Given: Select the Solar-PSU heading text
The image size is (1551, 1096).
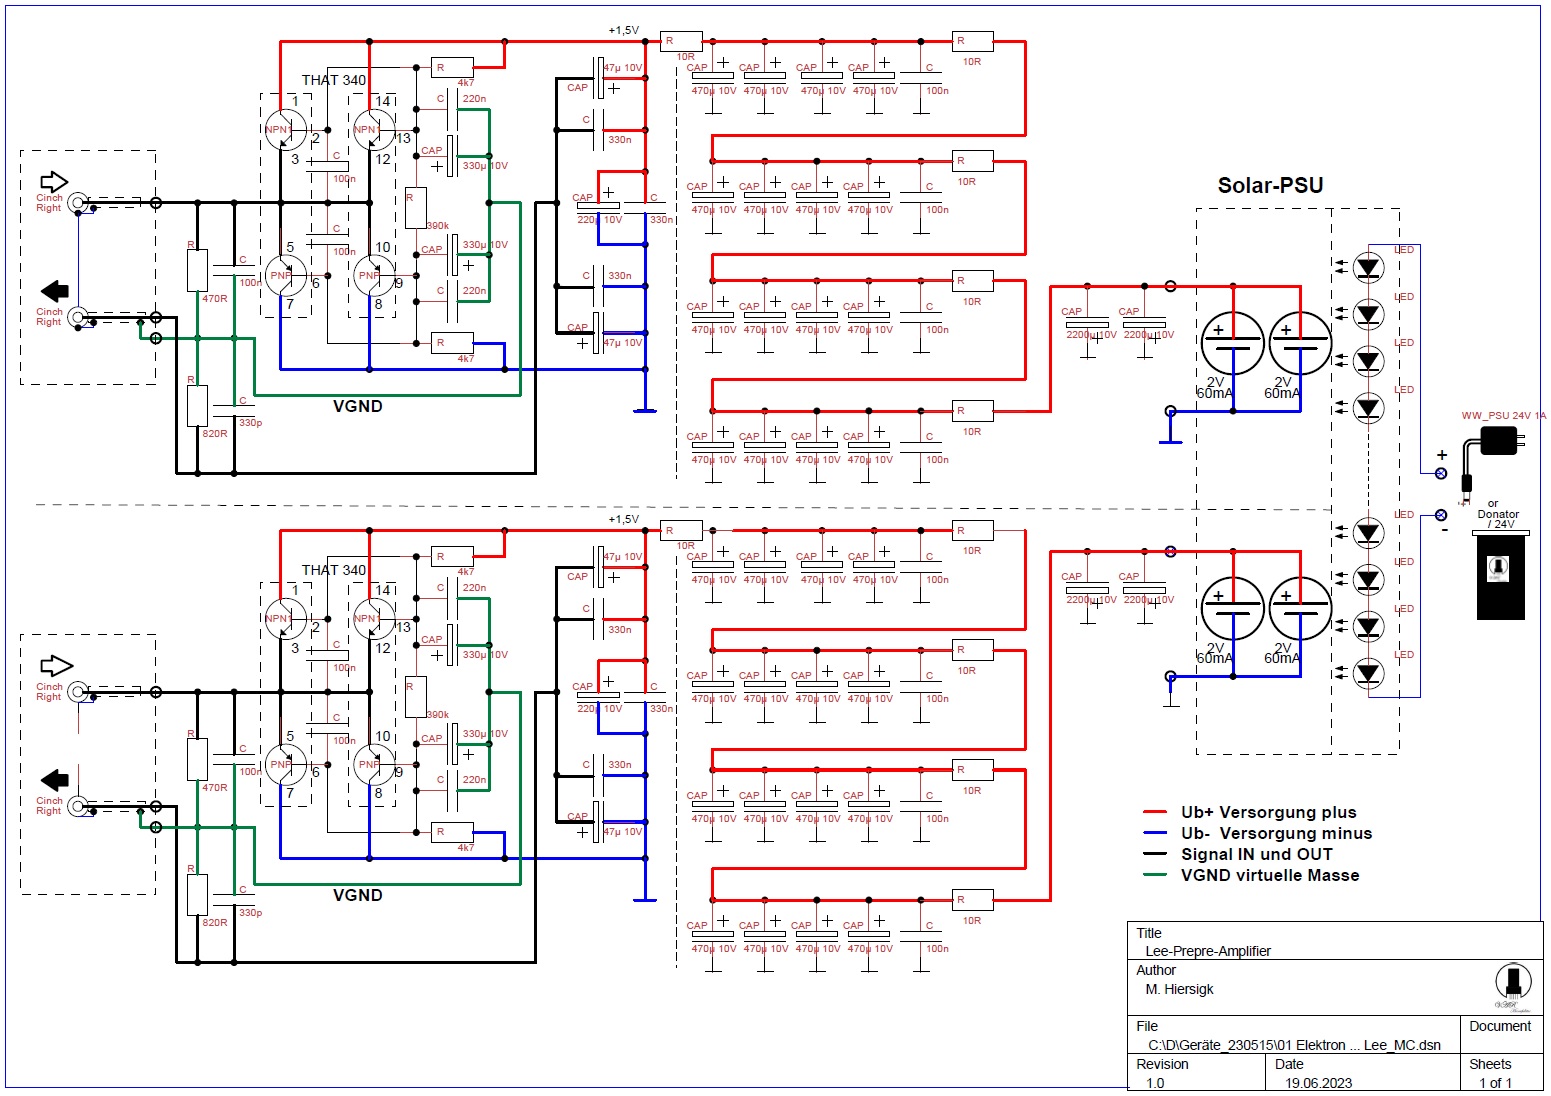Looking at the screenshot, I should tap(1270, 186).
